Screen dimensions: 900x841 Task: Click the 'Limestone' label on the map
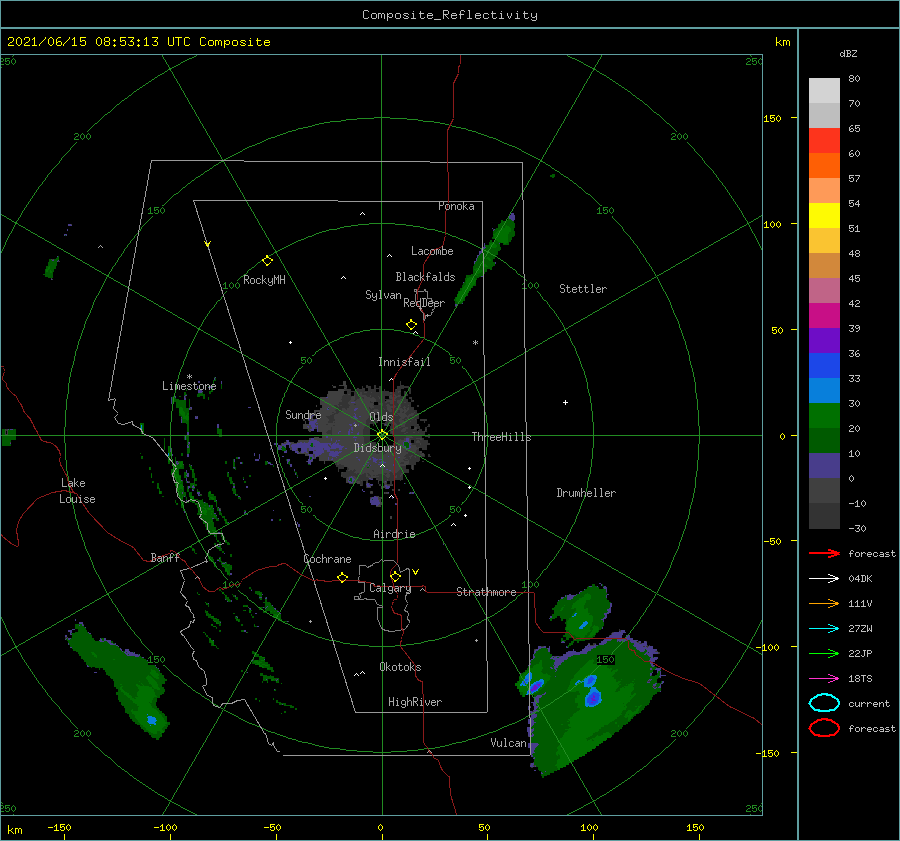click(189, 386)
